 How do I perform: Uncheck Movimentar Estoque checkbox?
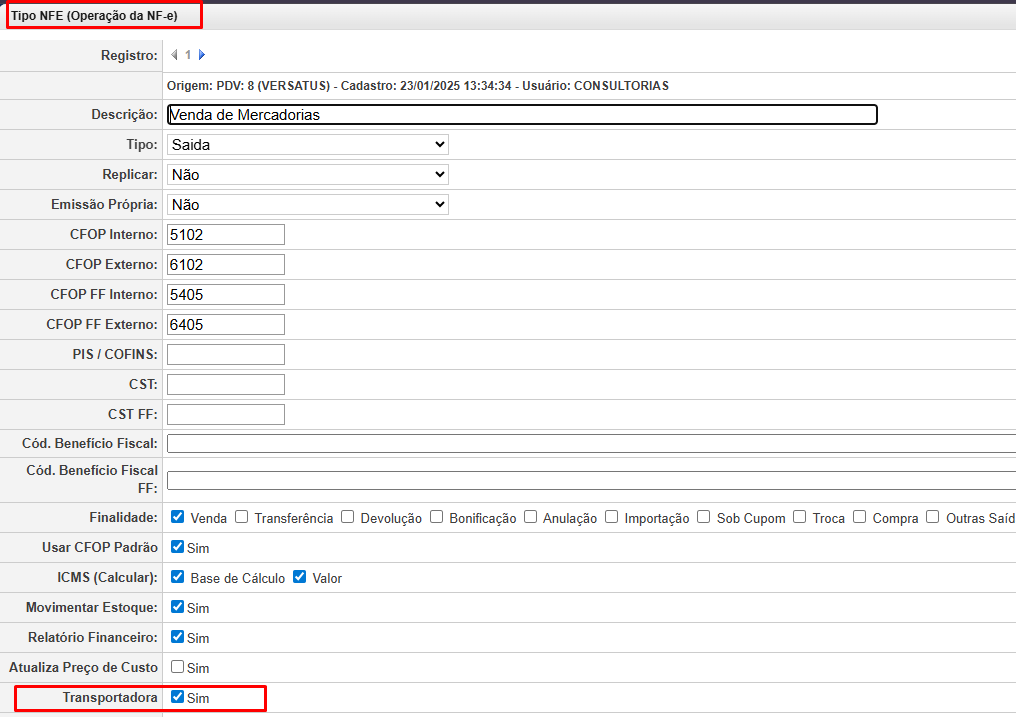coord(178,607)
